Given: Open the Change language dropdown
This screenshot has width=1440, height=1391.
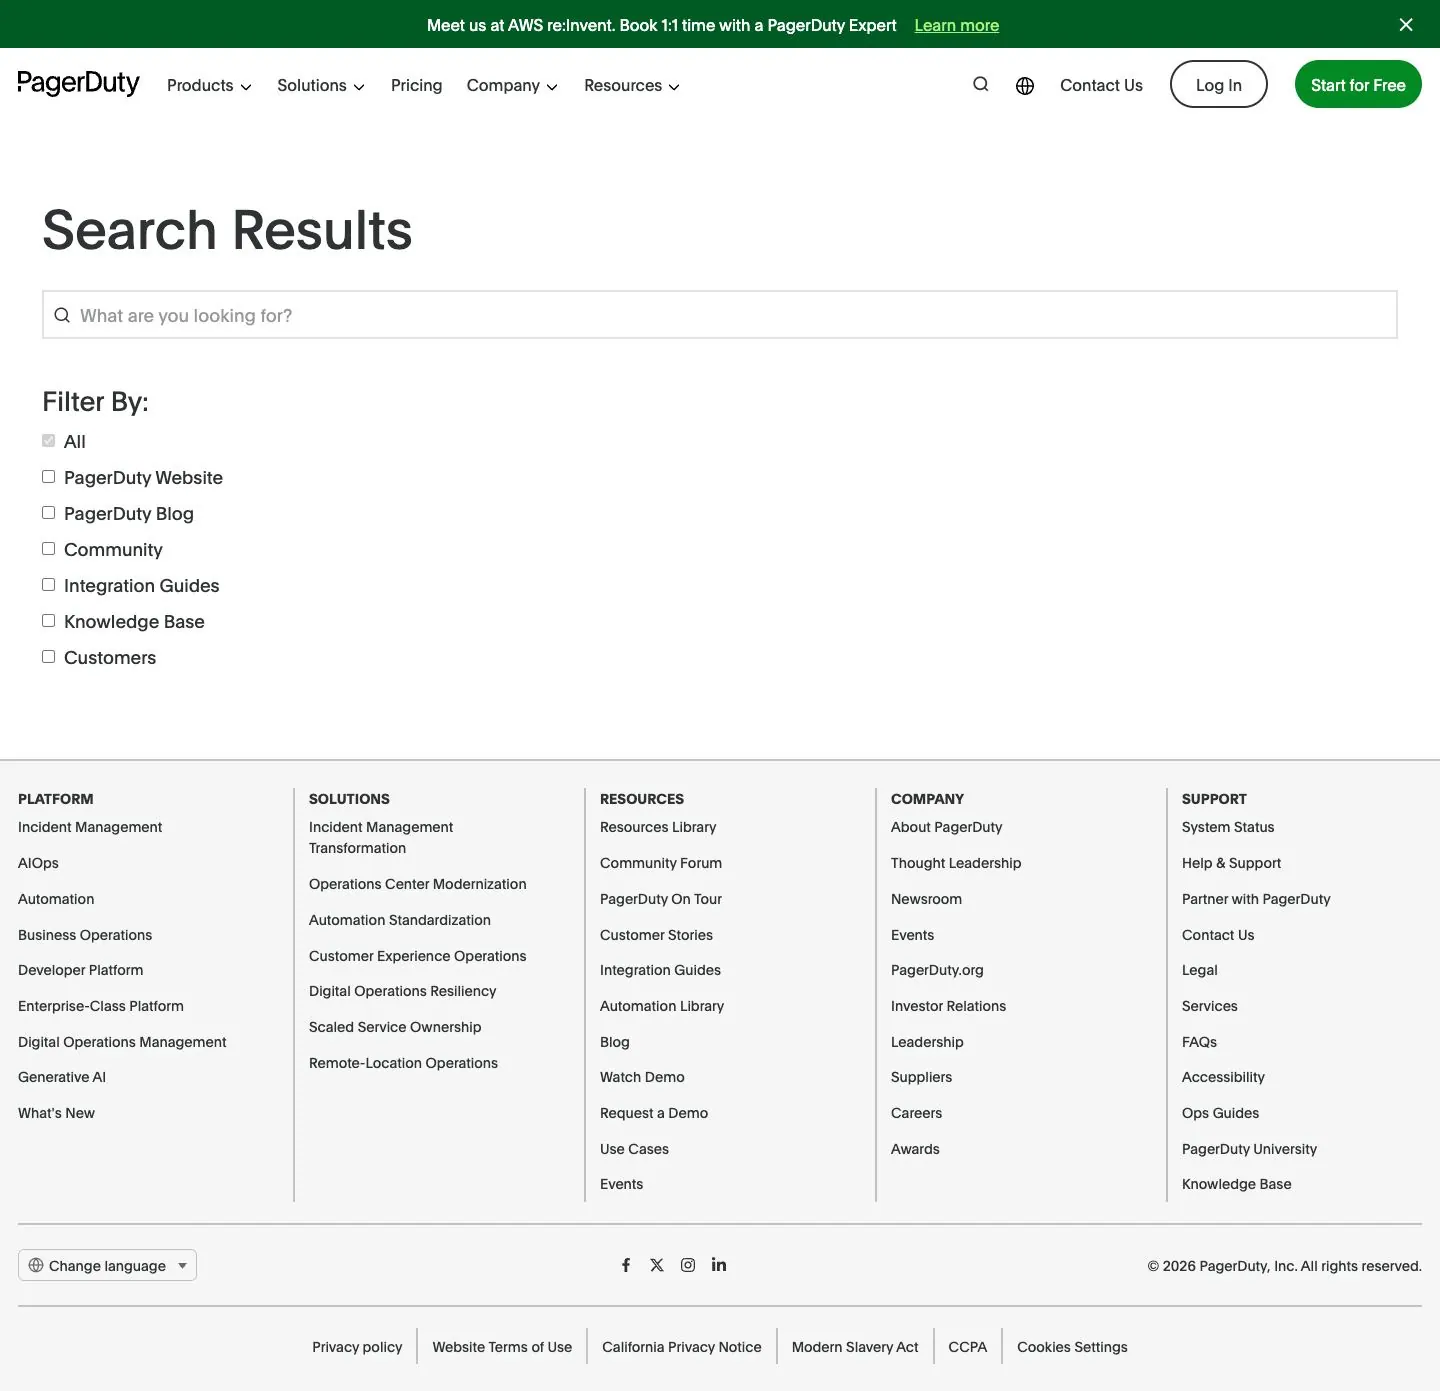Looking at the screenshot, I should point(107,1265).
